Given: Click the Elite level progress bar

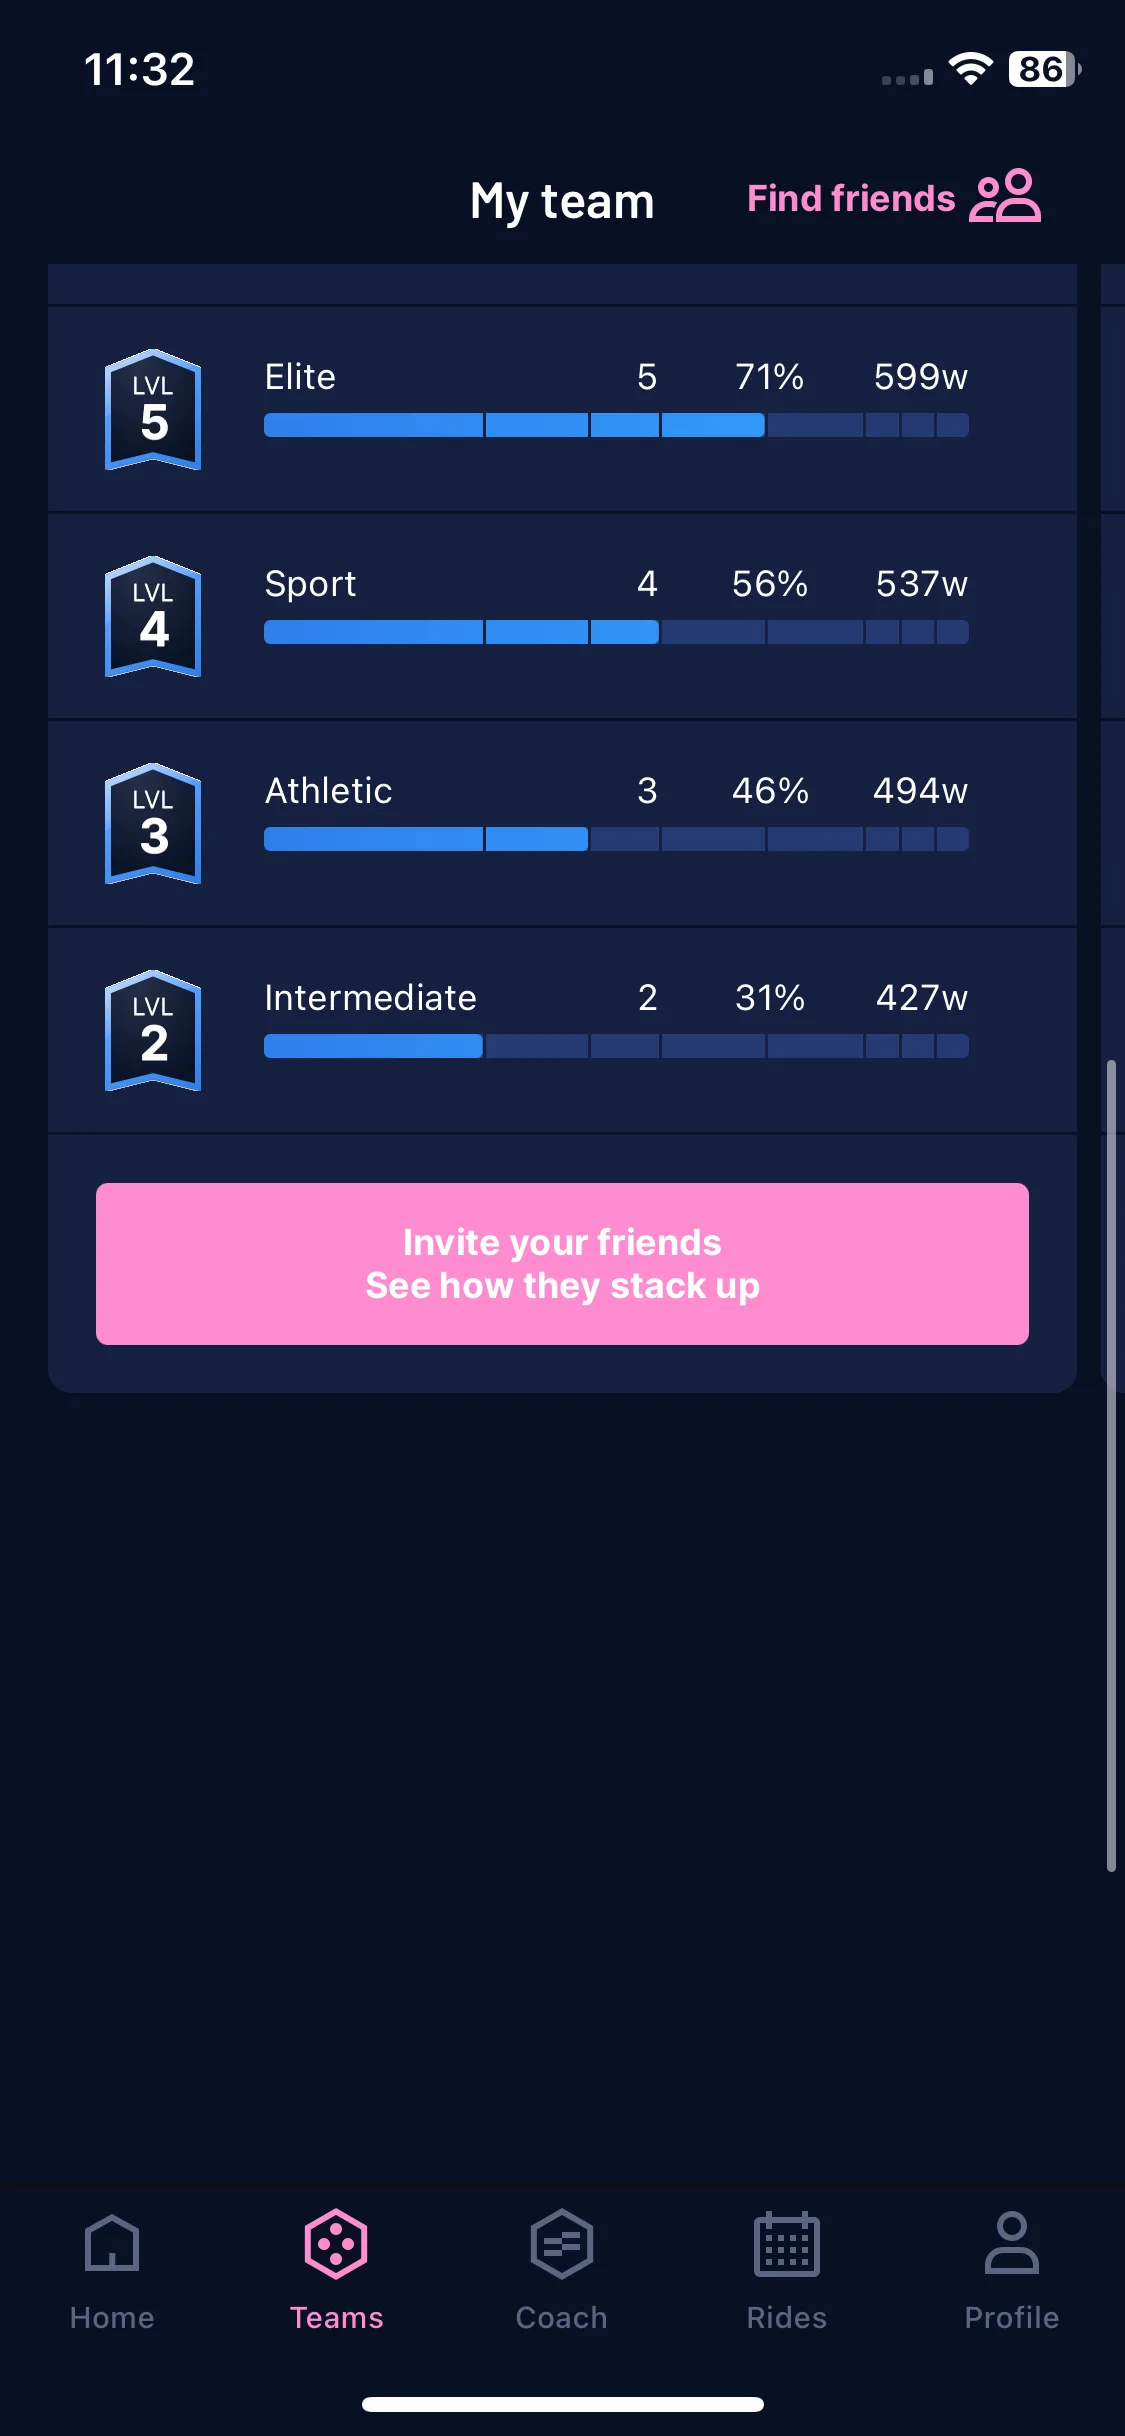Looking at the screenshot, I should pyautogui.click(x=616, y=425).
